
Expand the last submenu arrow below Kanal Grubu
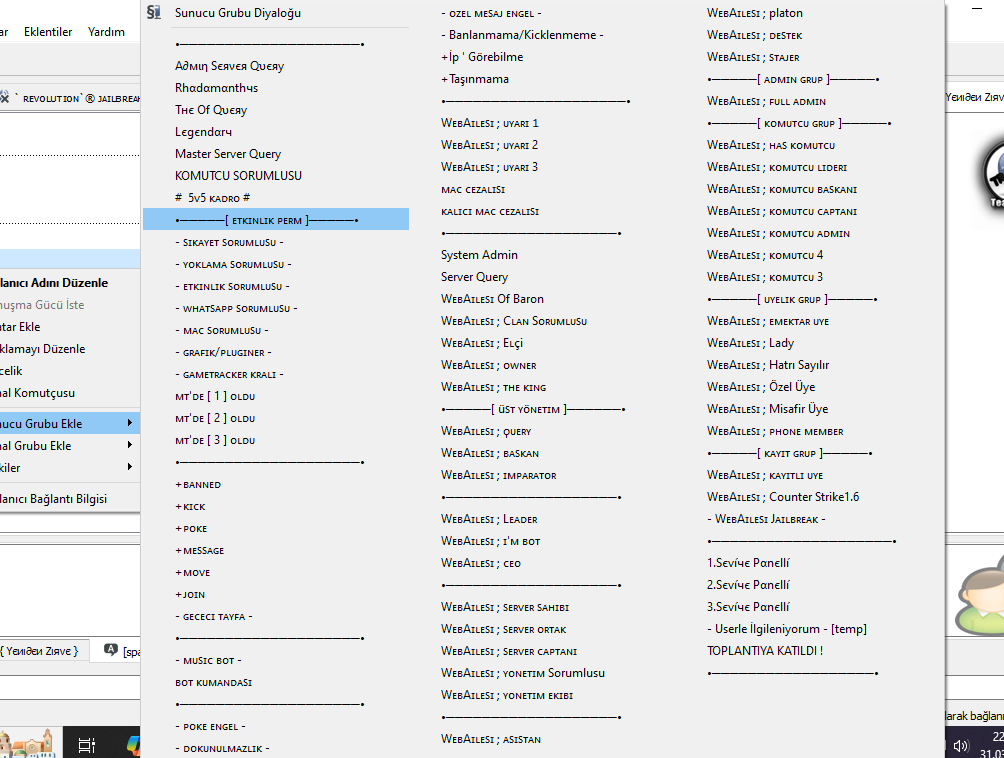130,467
